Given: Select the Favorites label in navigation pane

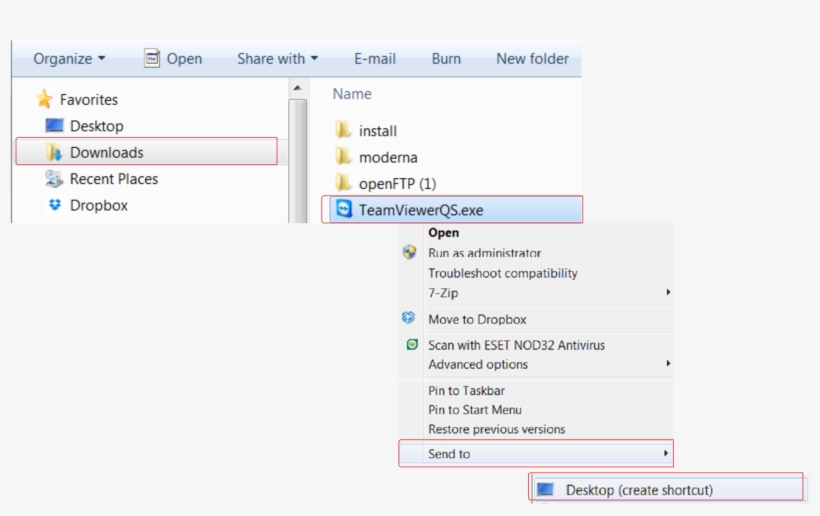Looking at the screenshot, I should pos(88,99).
